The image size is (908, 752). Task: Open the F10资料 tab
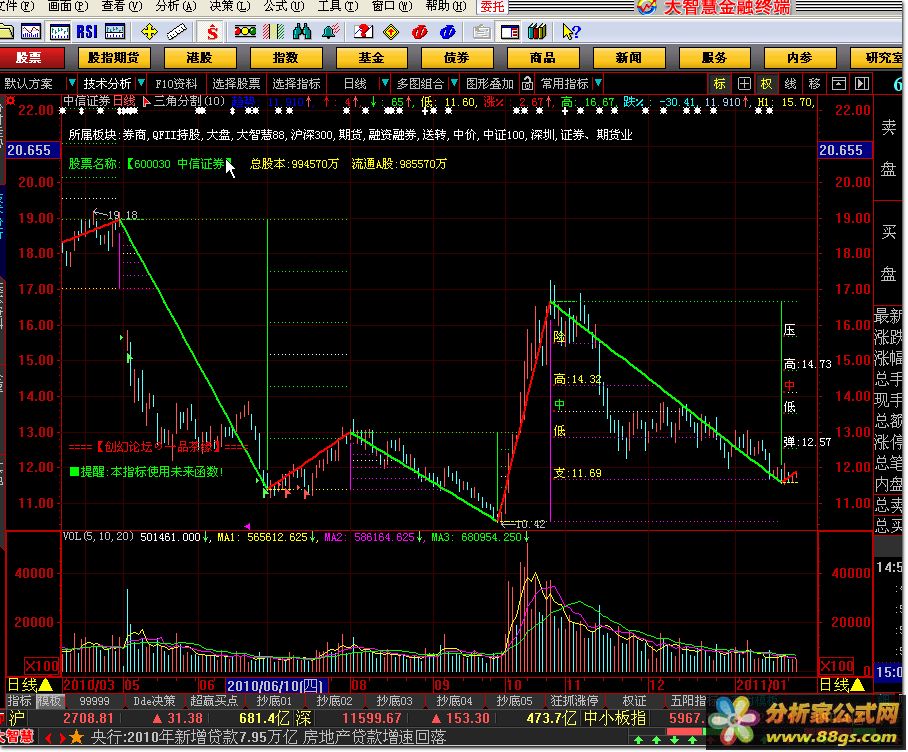click(x=176, y=83)
